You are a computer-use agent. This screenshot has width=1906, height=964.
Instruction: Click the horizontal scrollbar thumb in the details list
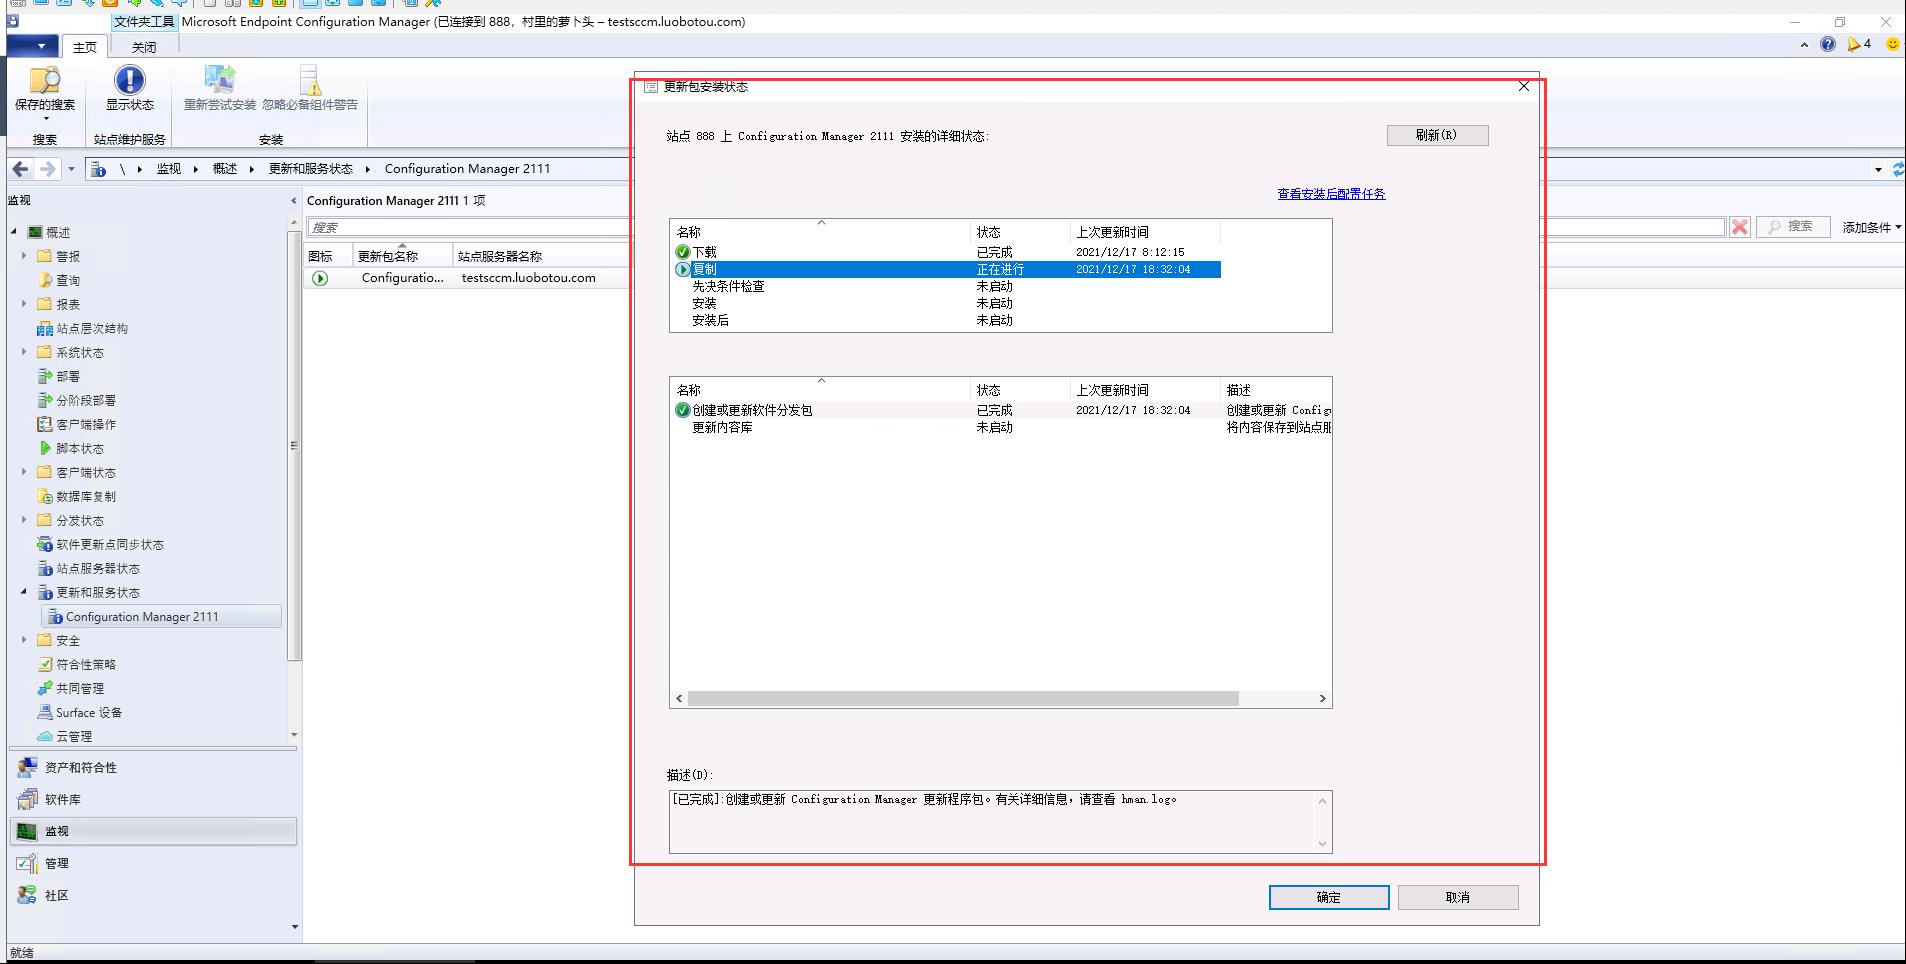tap(963, 698)
